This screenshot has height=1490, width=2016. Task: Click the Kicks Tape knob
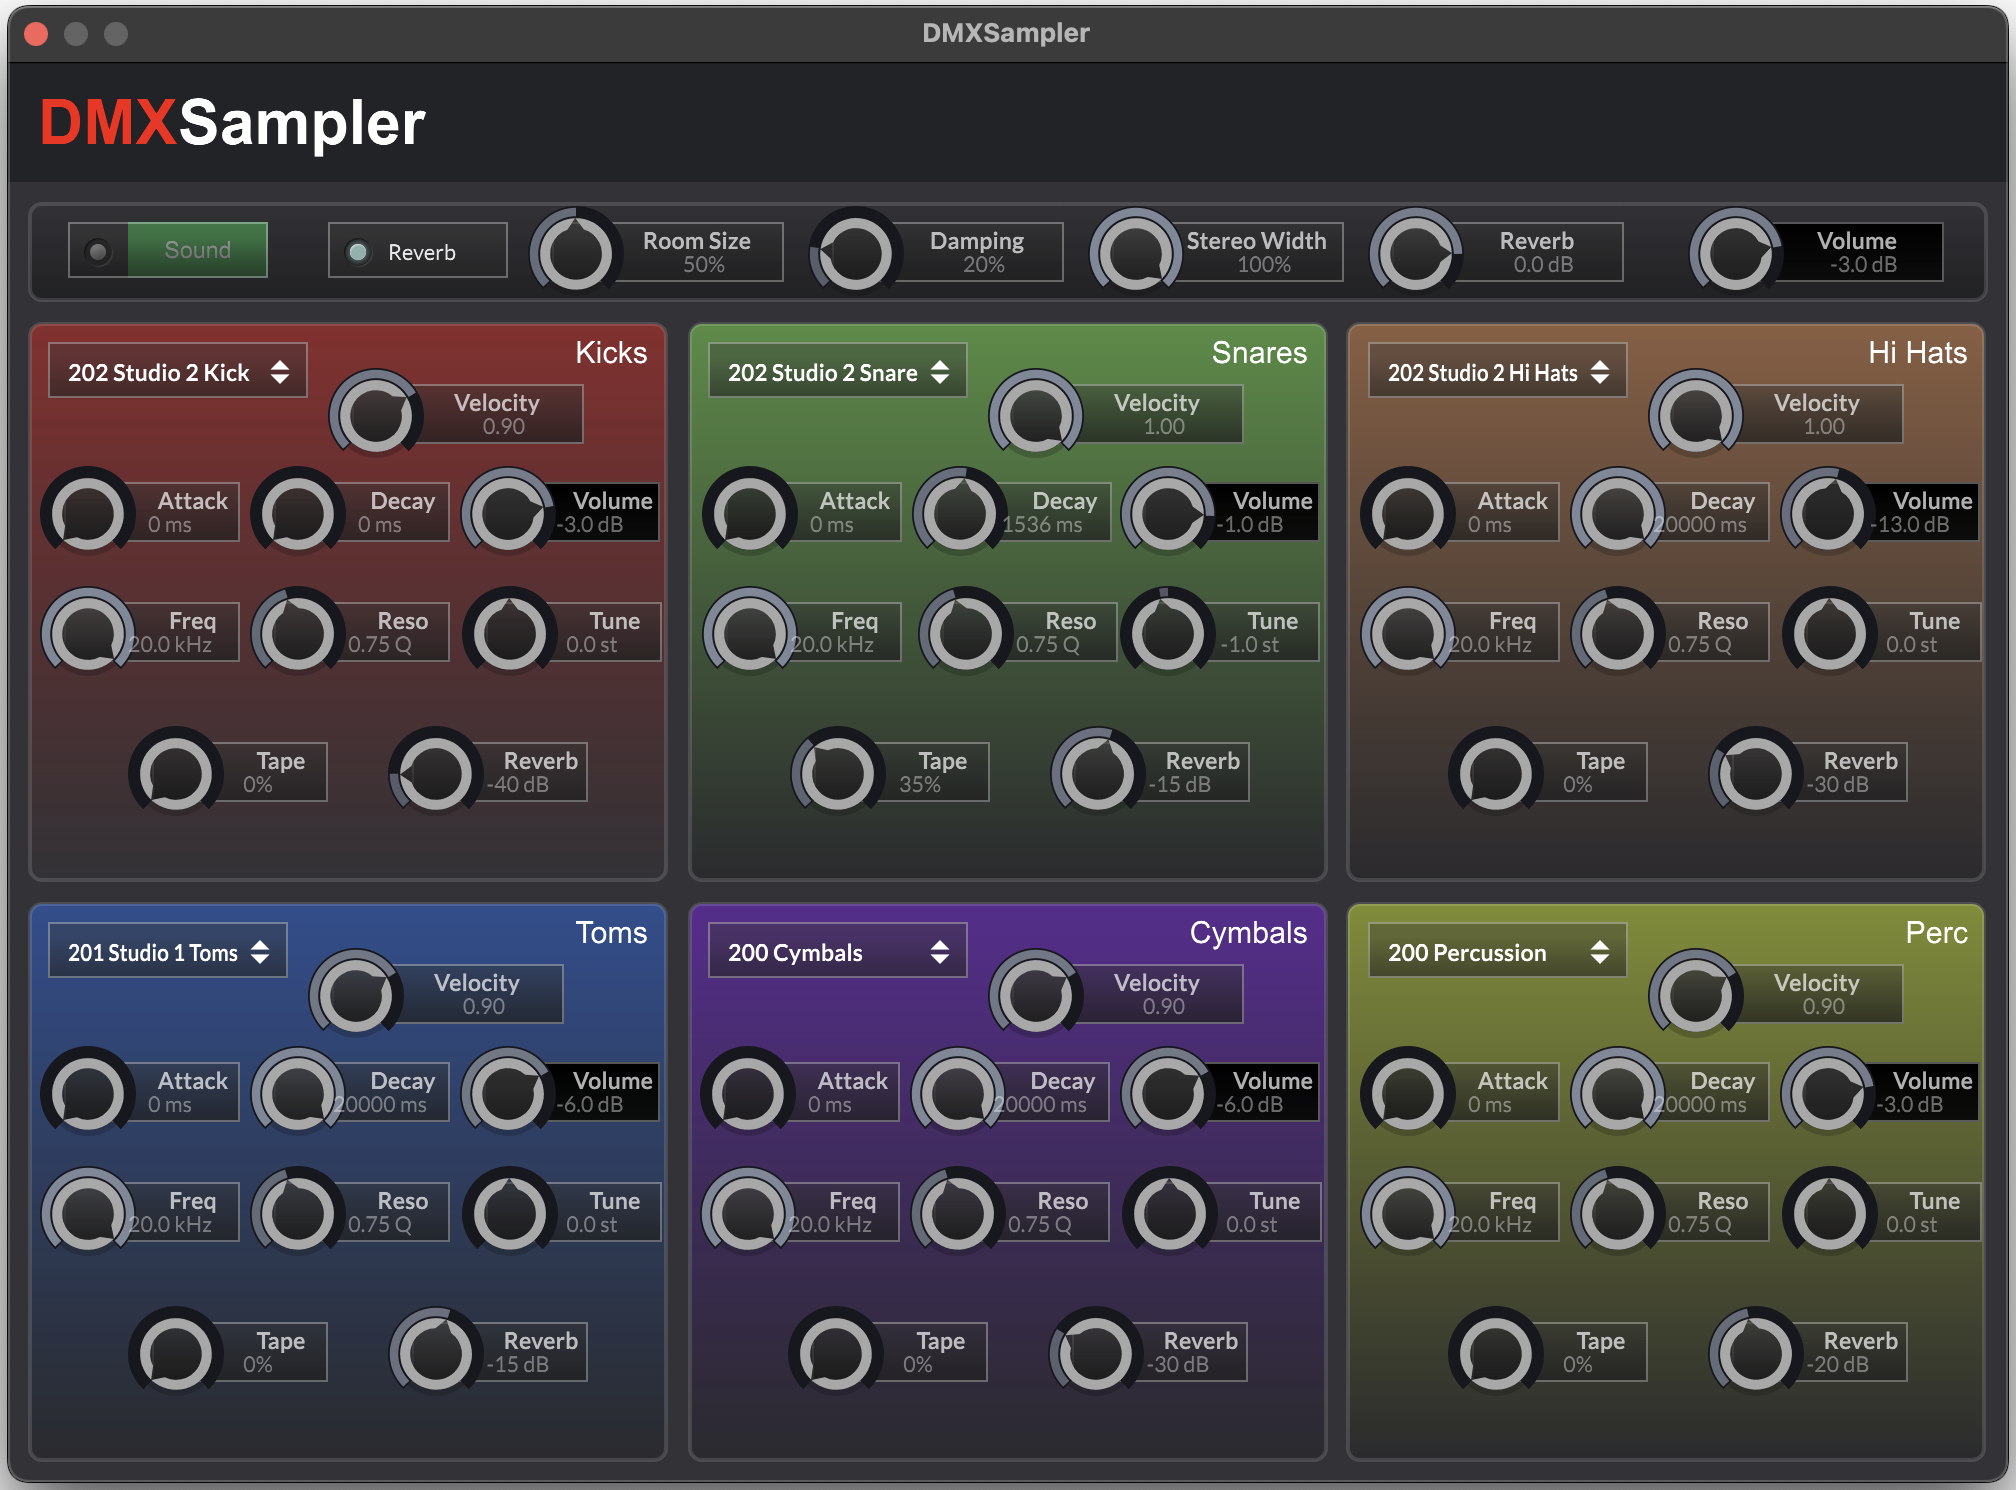176,772
